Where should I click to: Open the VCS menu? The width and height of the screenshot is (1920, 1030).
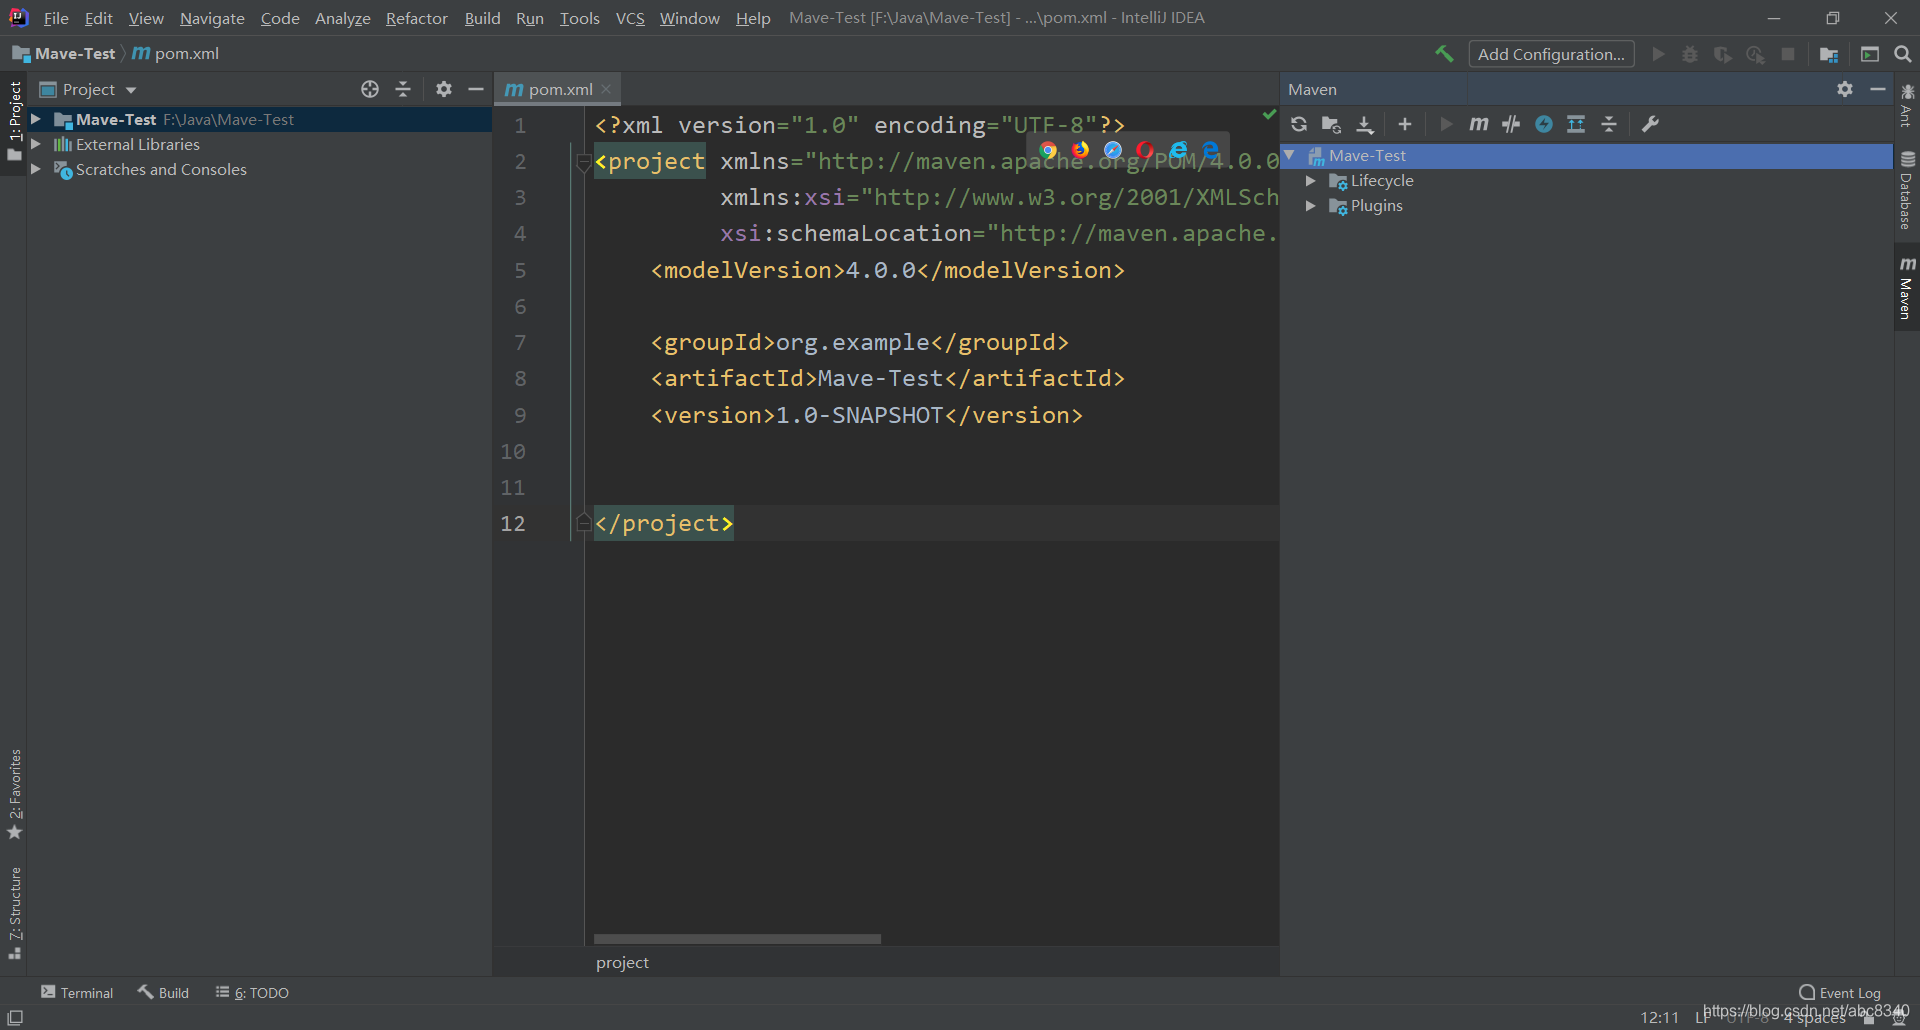pos(630,18)
